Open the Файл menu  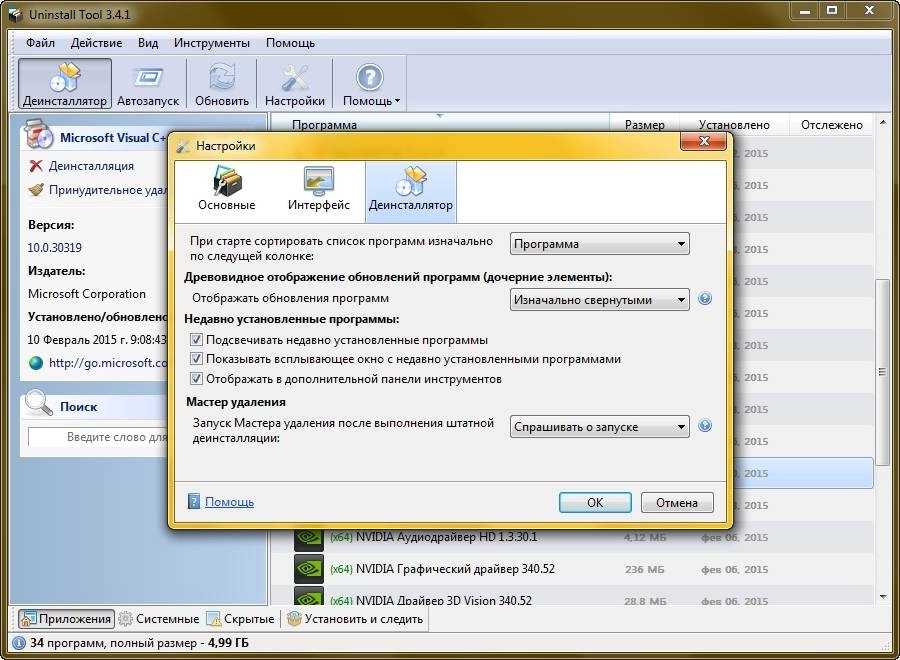[x=40, y=43]
